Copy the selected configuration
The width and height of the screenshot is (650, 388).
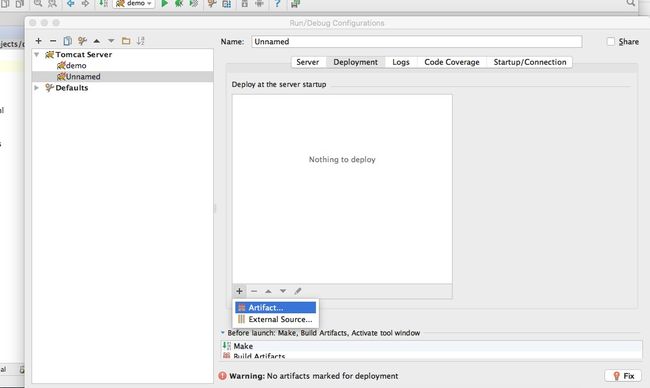click(x=68, y=41)
